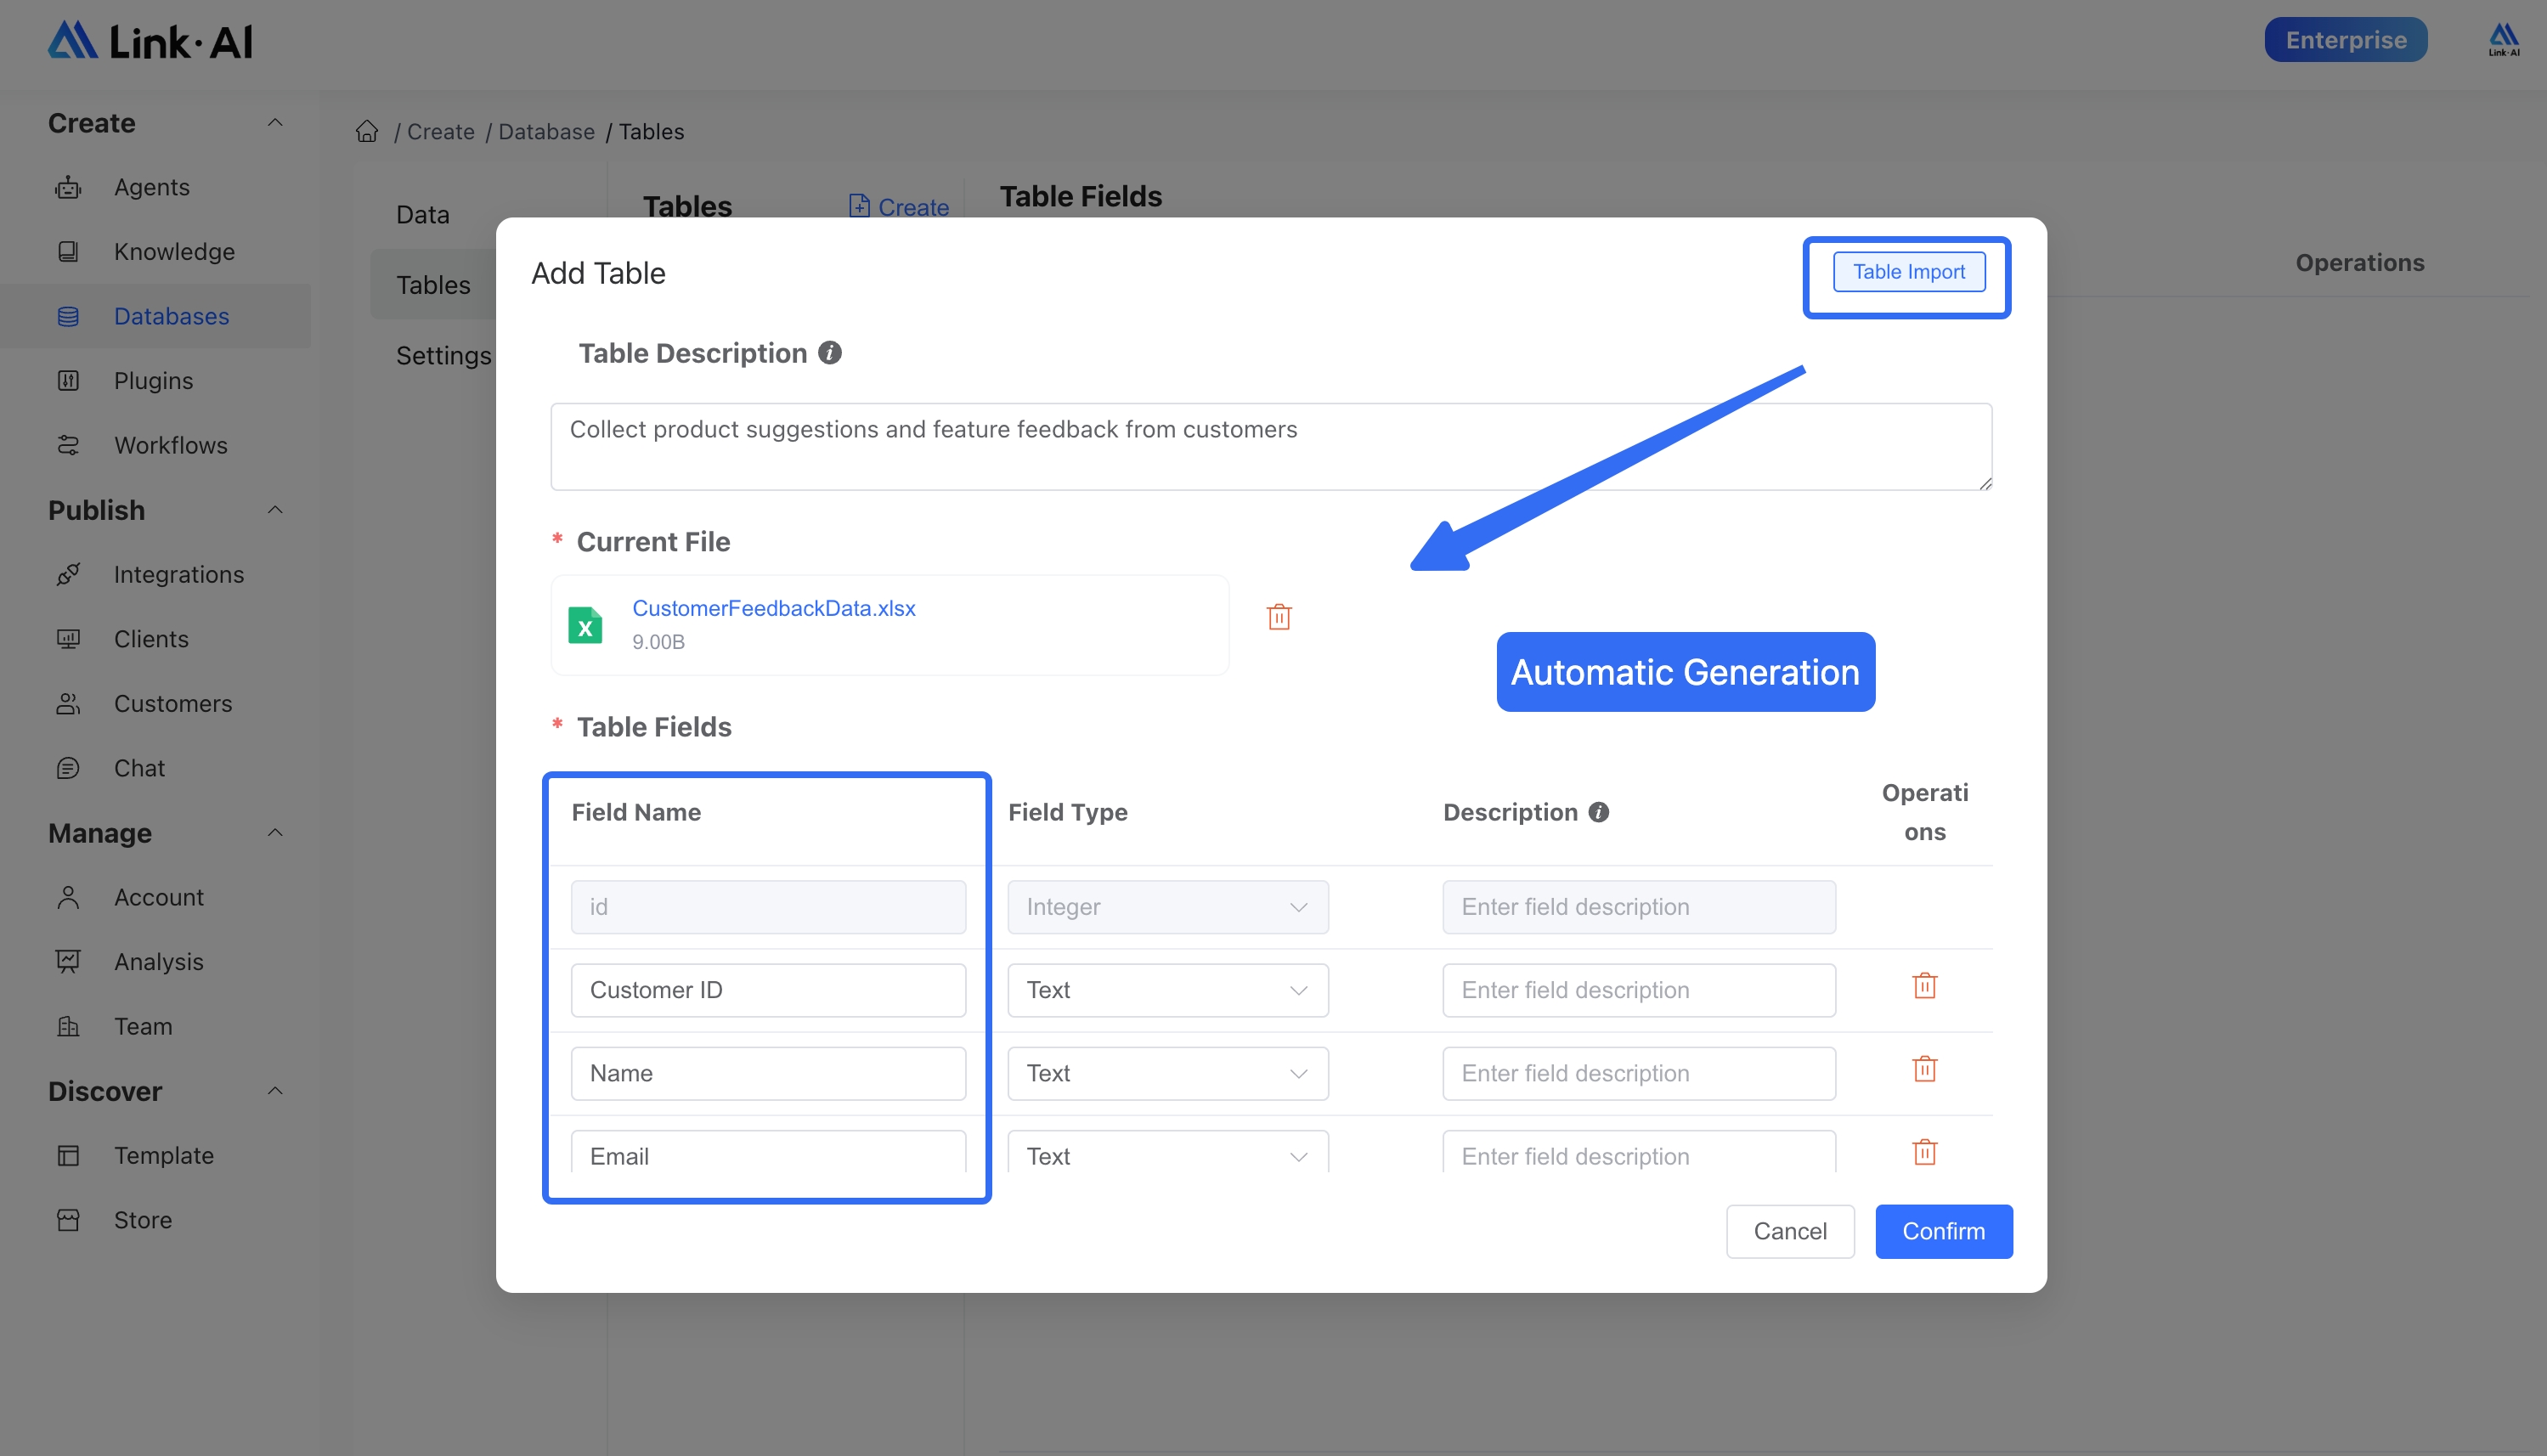This screenshot has width=2547, height=1456.
Task: Click the Template layout icon
Action: pyautogui.click(x=68, y=1156)
